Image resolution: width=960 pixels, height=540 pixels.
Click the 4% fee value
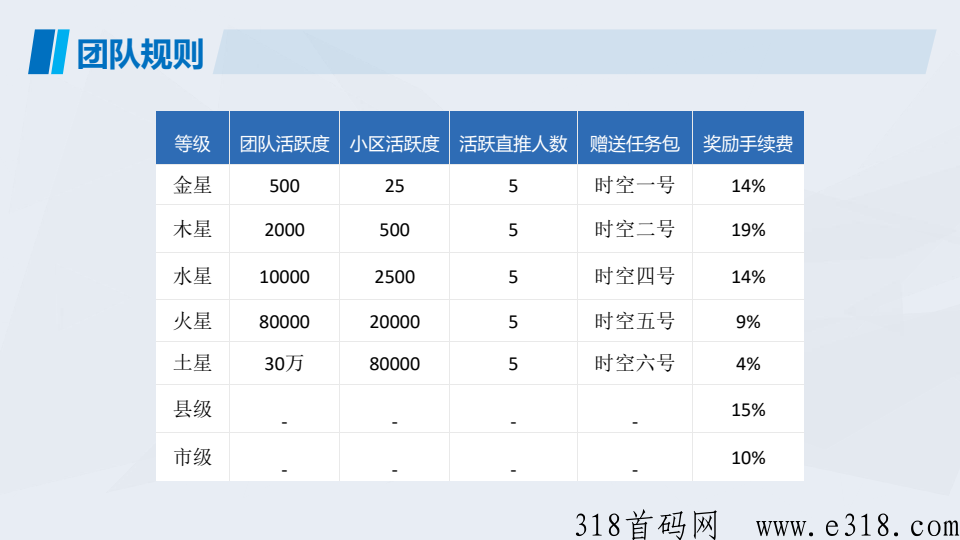click(748, 364)
